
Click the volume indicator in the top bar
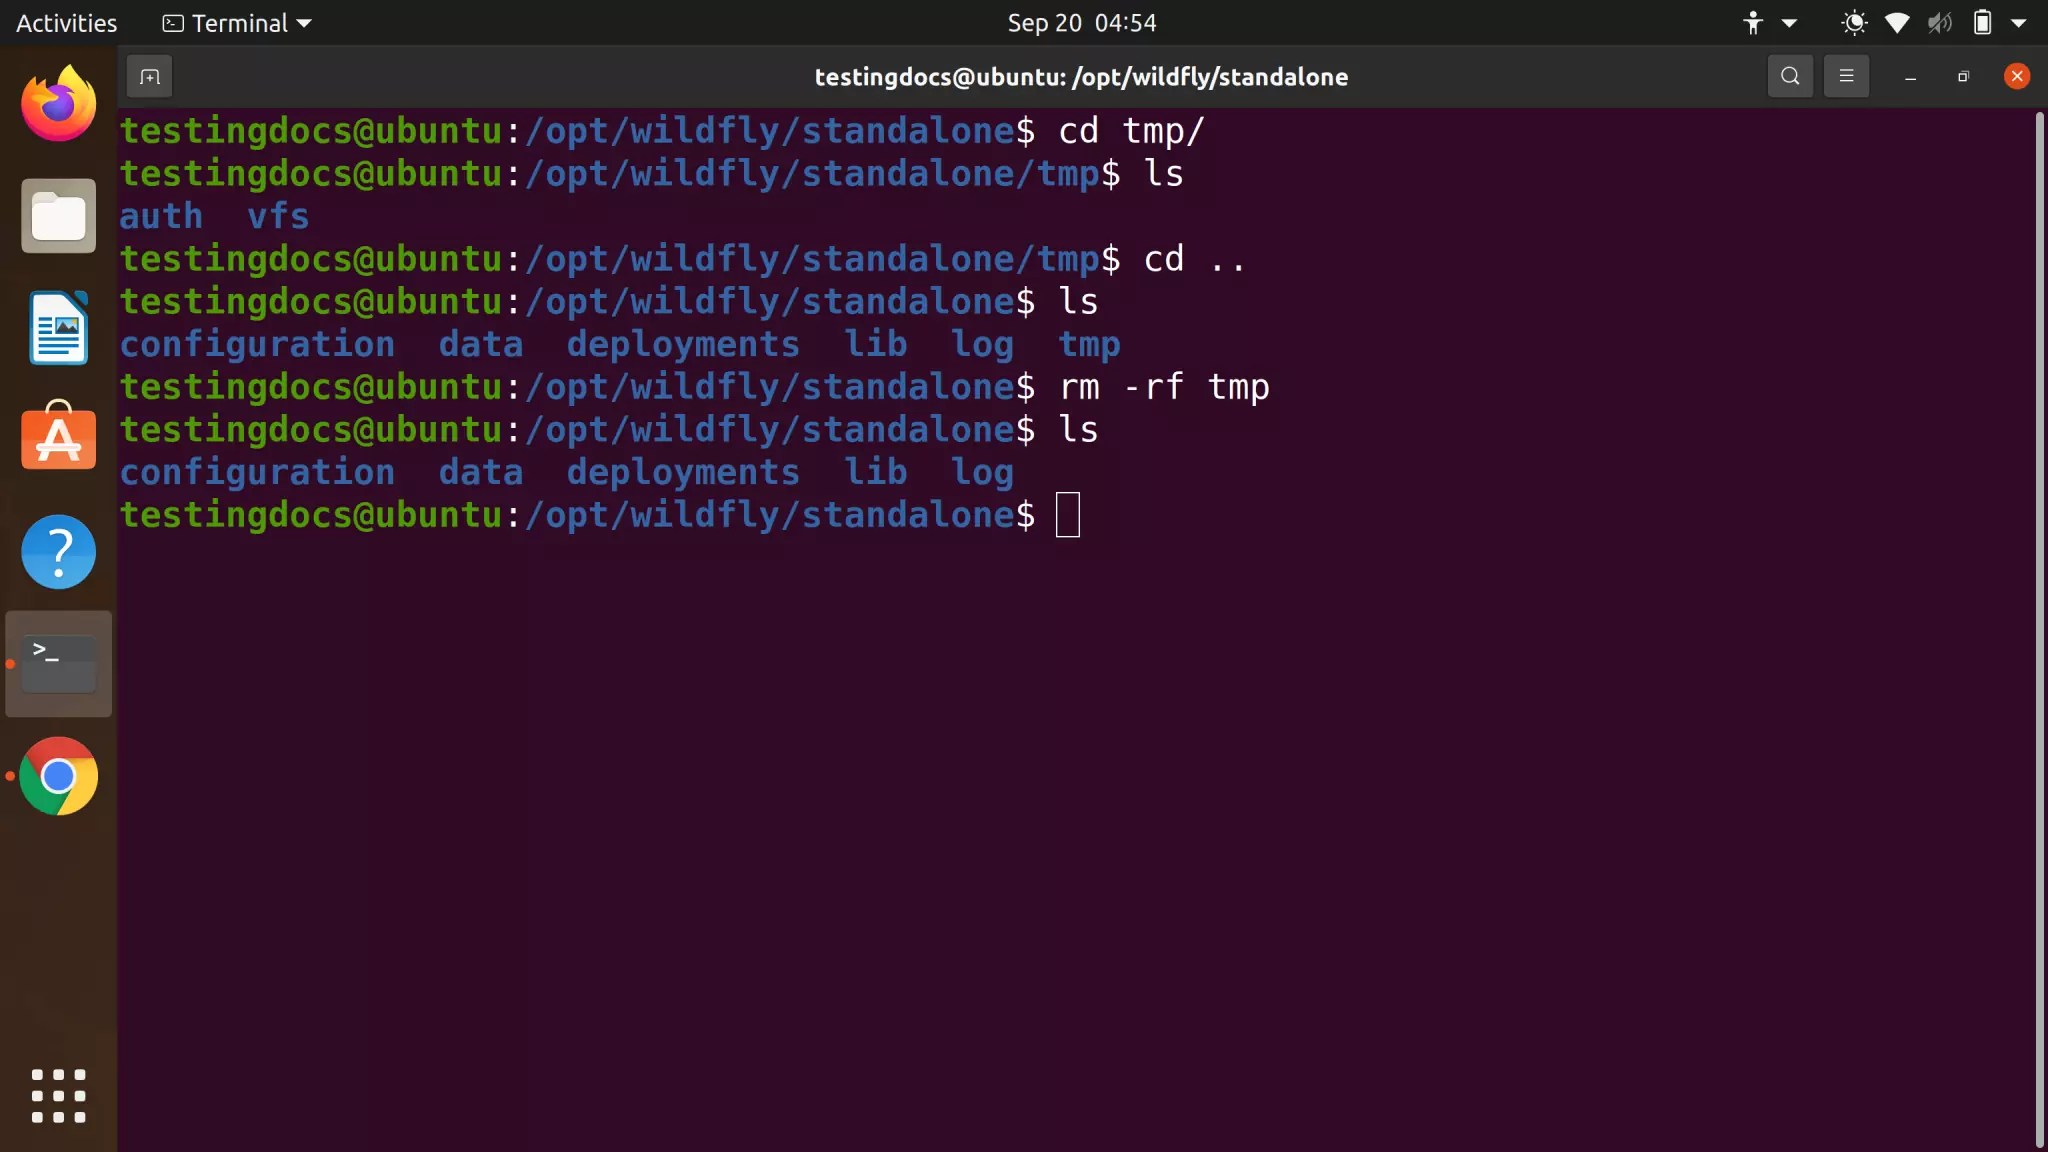coord(1938,22)
